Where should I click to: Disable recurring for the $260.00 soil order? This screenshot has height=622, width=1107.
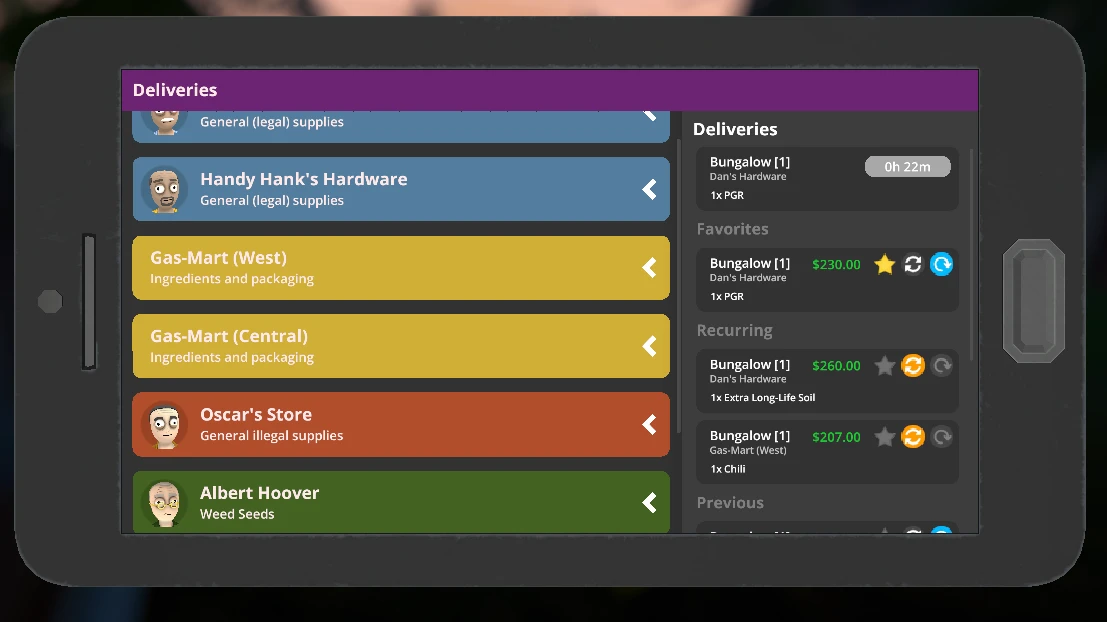913,366
